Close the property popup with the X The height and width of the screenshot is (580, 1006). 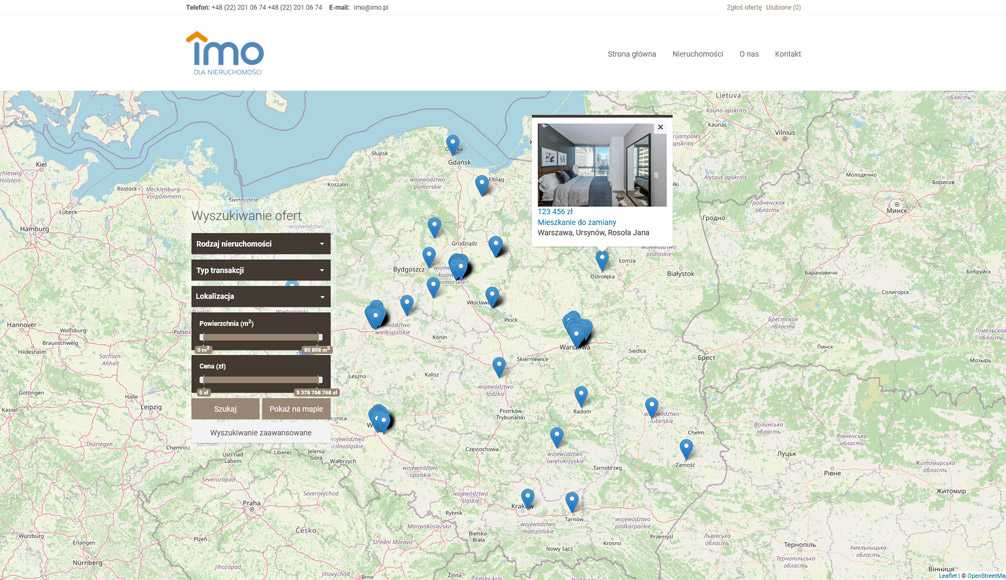[660, 127]
